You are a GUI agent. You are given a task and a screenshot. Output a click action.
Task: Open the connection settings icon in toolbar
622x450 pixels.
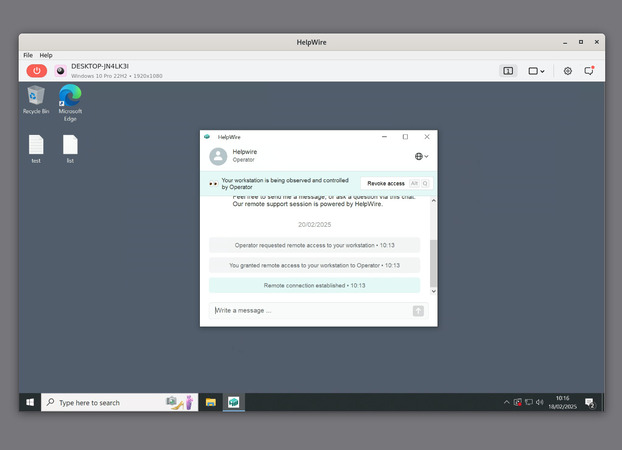(568, 71)
